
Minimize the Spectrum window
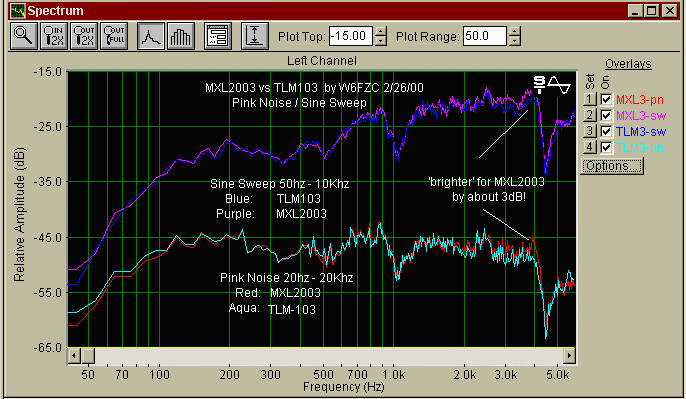point(635,10)
